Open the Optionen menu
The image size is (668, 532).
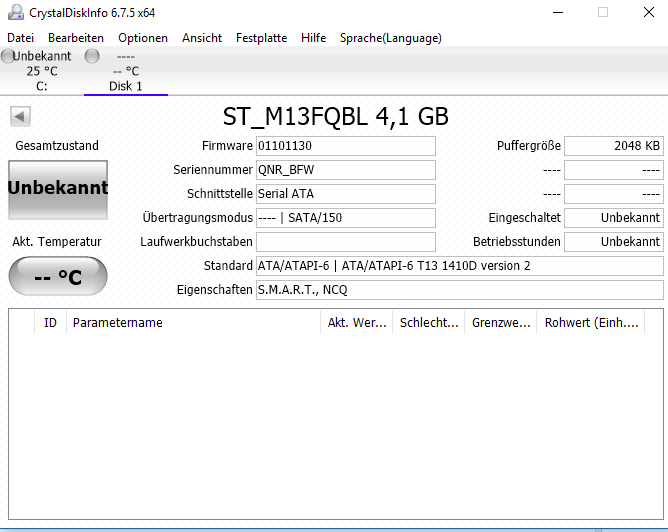tap(143, 38)
